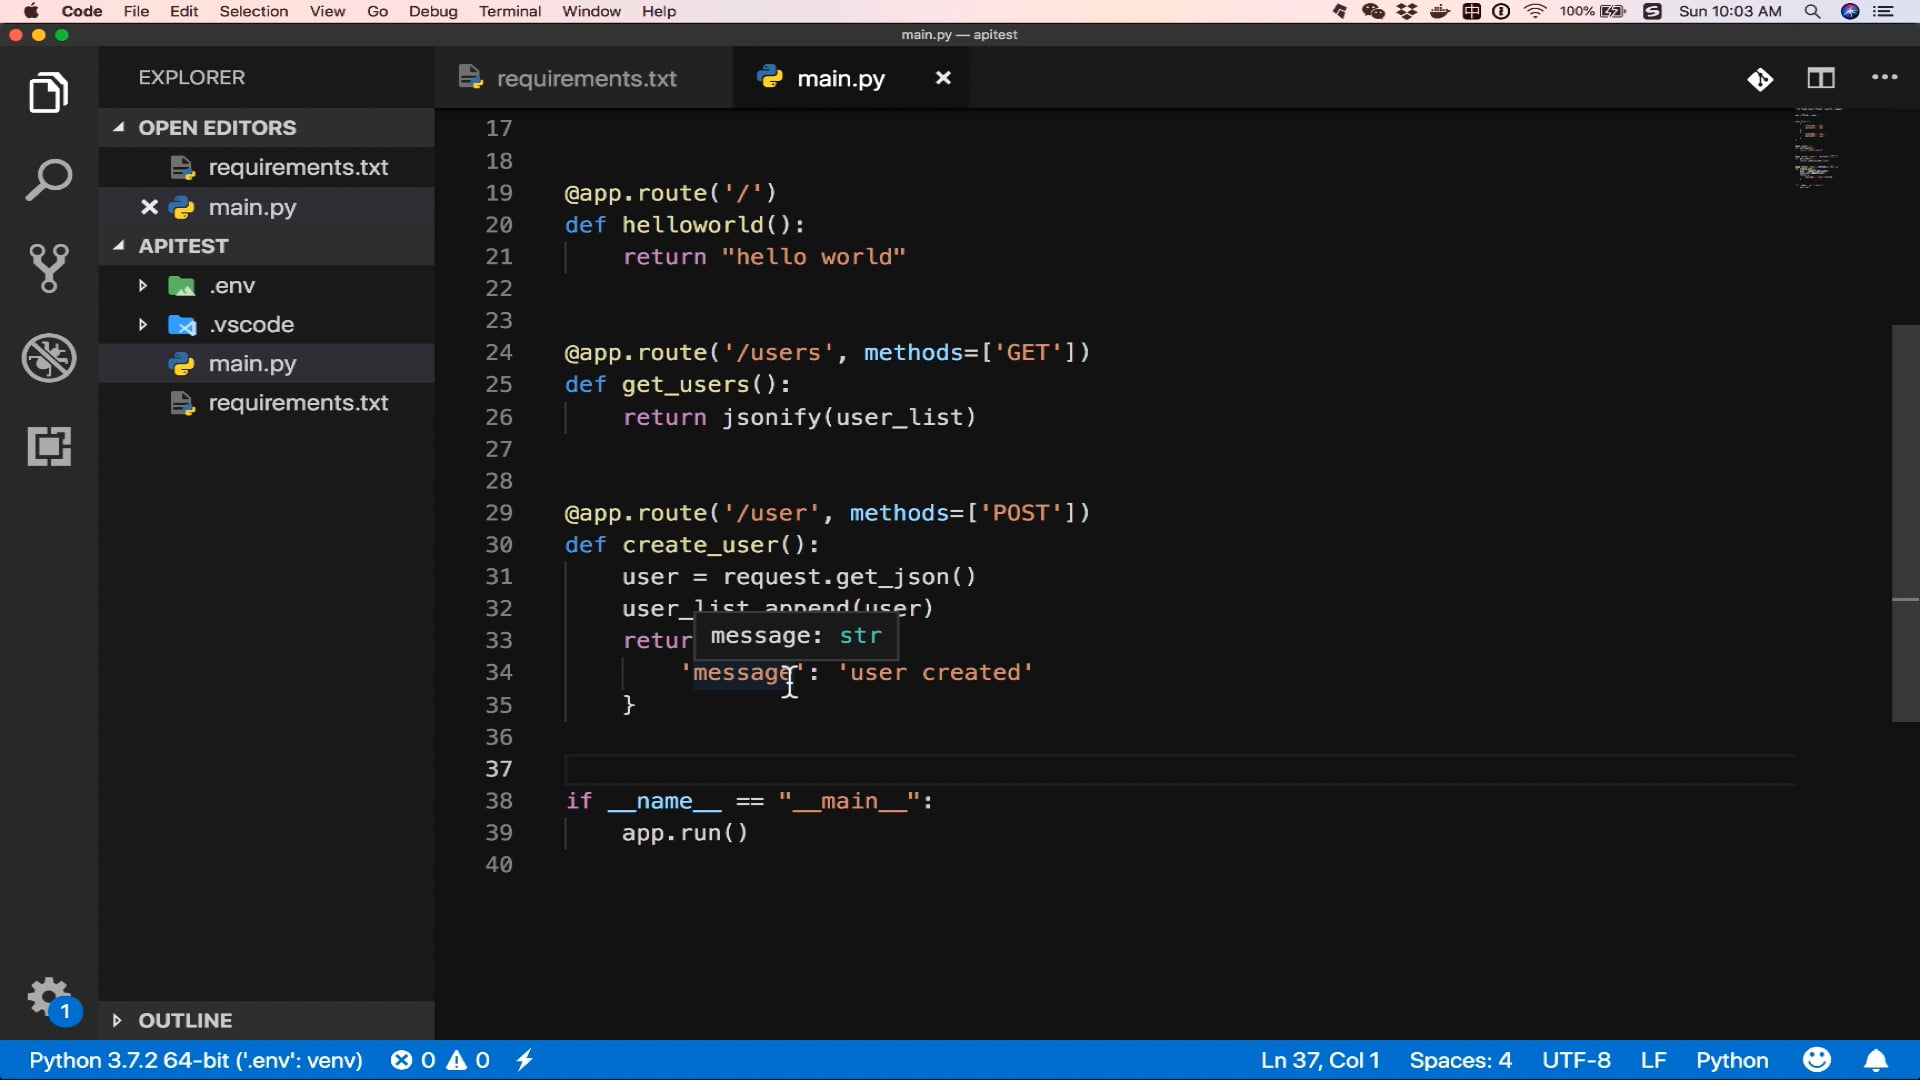Switch to the requirements.txt tab
This screenshot has width=1920, height=1080.
(x=585, y=78)
